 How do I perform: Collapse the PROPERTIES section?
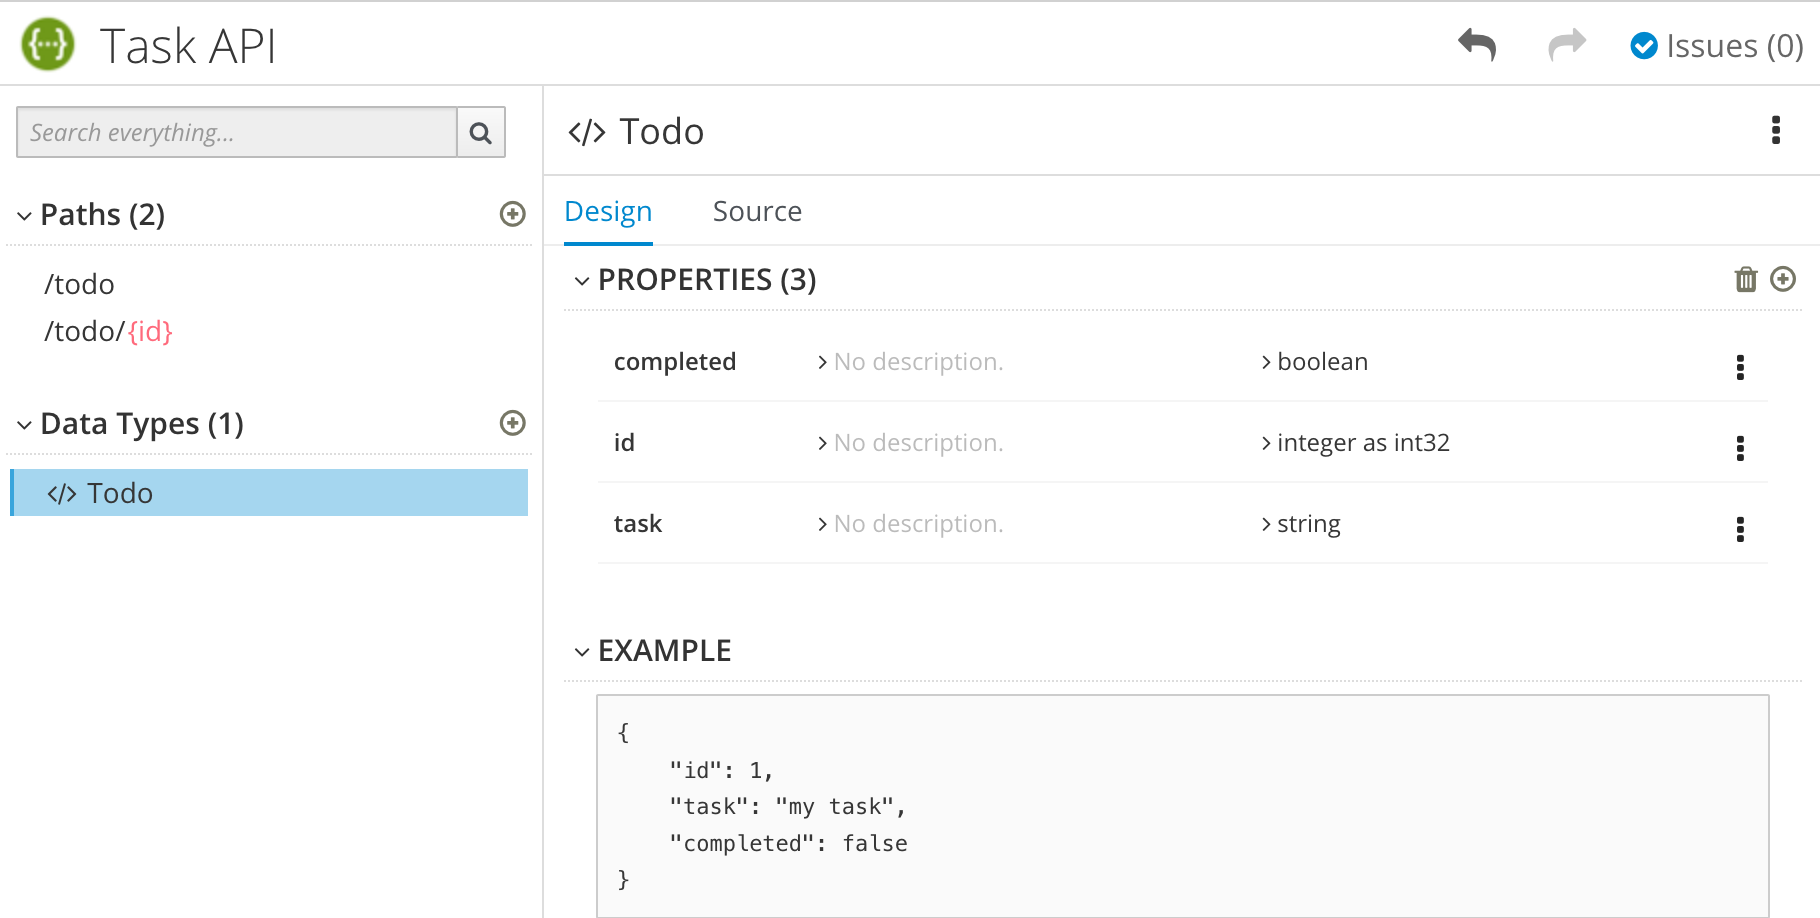581,281
